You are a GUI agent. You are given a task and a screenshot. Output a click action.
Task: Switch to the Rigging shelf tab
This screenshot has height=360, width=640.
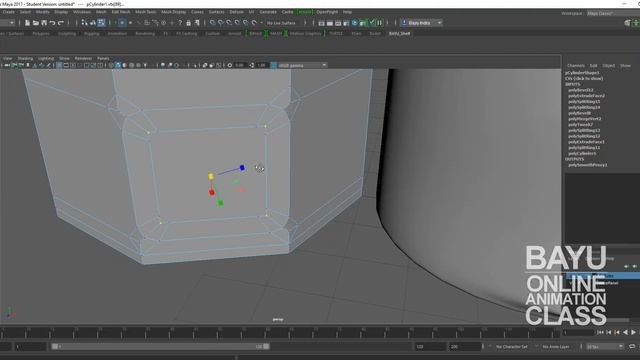91,33
